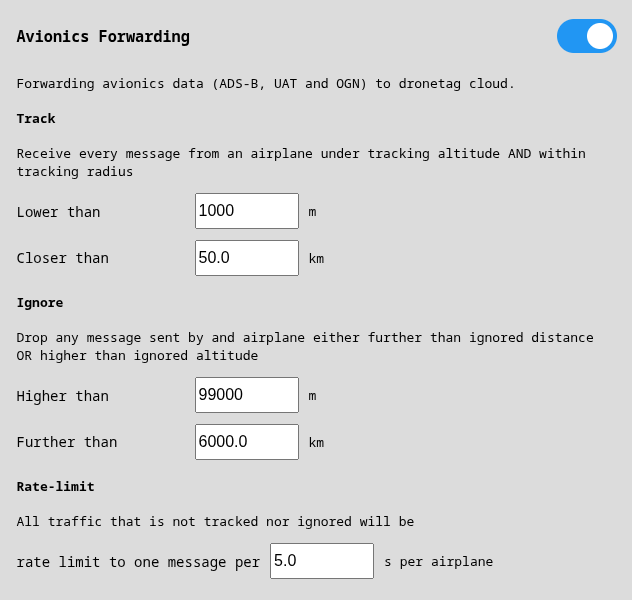This screenshot has height=600, width=632.
Task: Focus the rate limit seconds input field
Action: coord(322,561)
